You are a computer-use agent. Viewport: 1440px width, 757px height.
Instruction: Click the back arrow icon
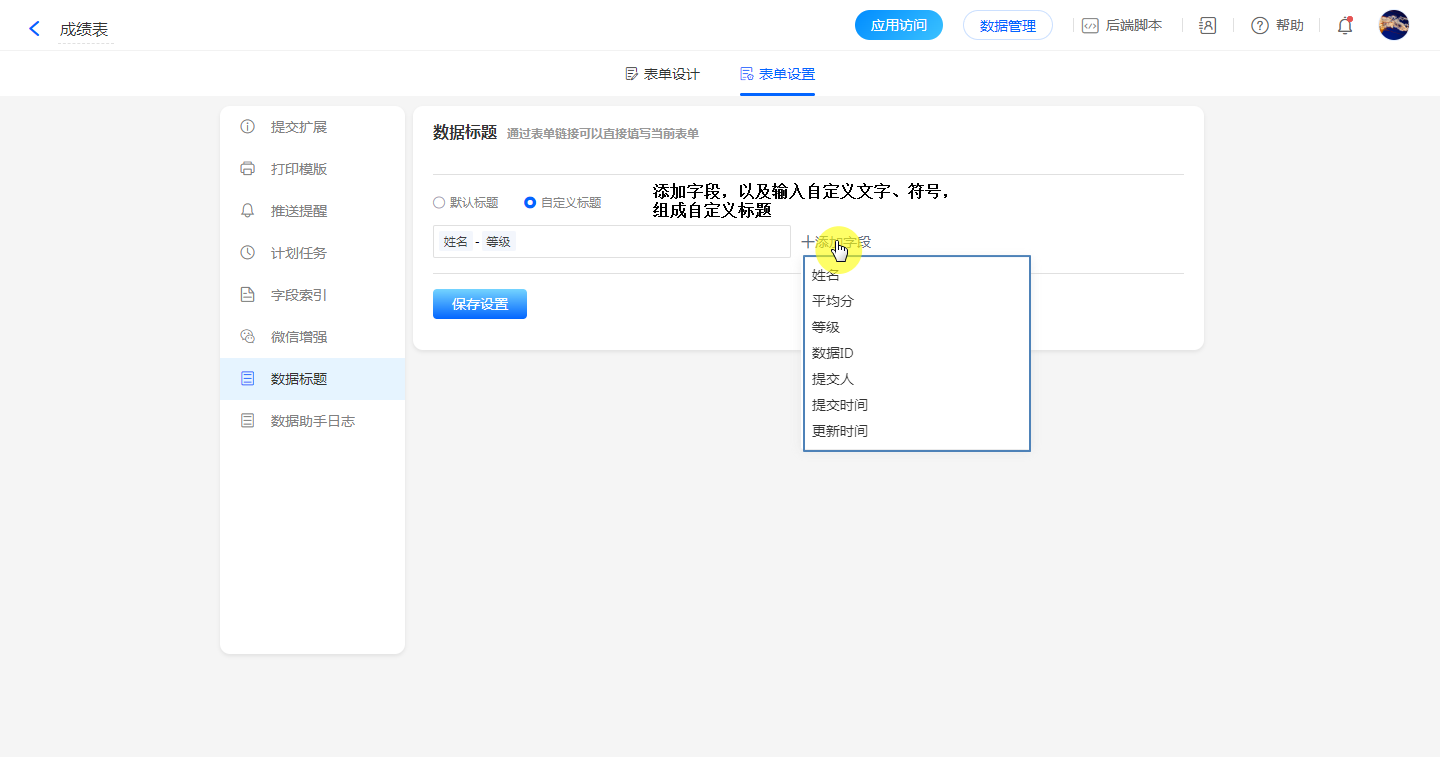(35, 29)
